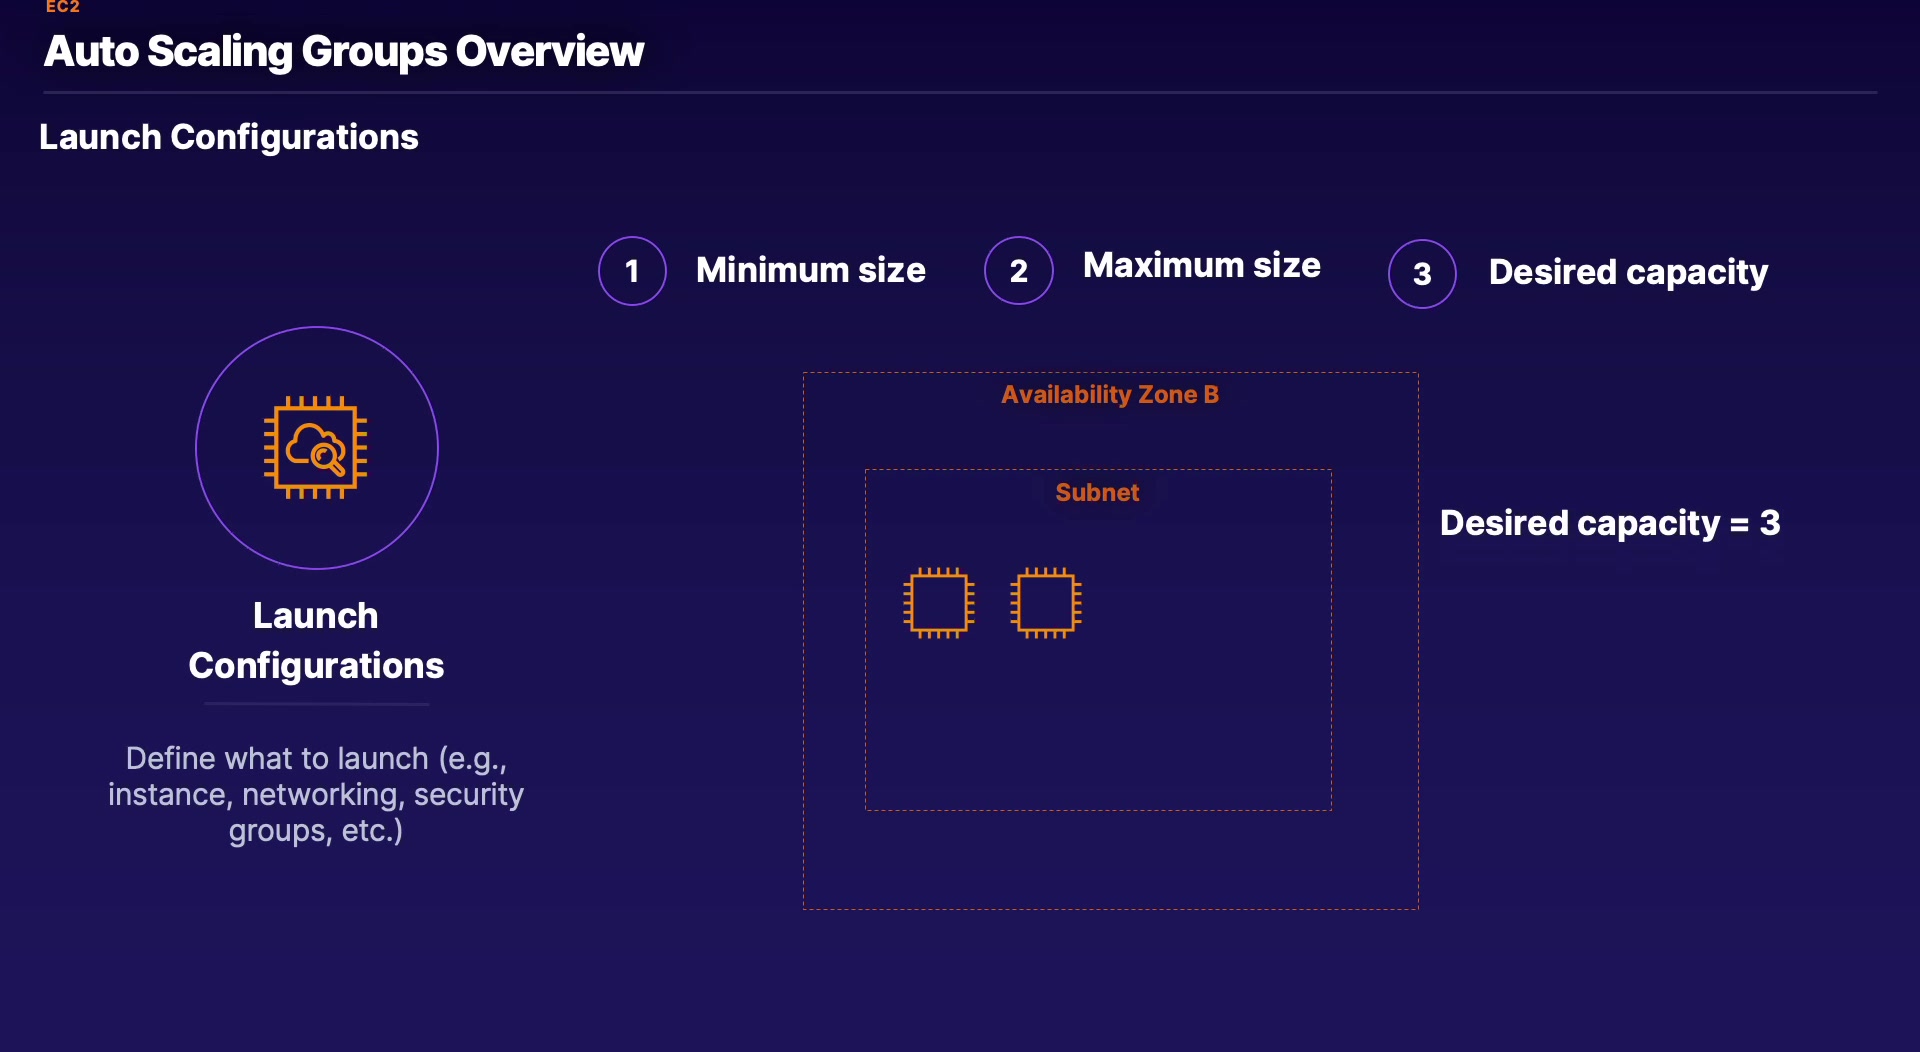Click the 'Desired capacity = 3' text

click(x=1610, y=523)
